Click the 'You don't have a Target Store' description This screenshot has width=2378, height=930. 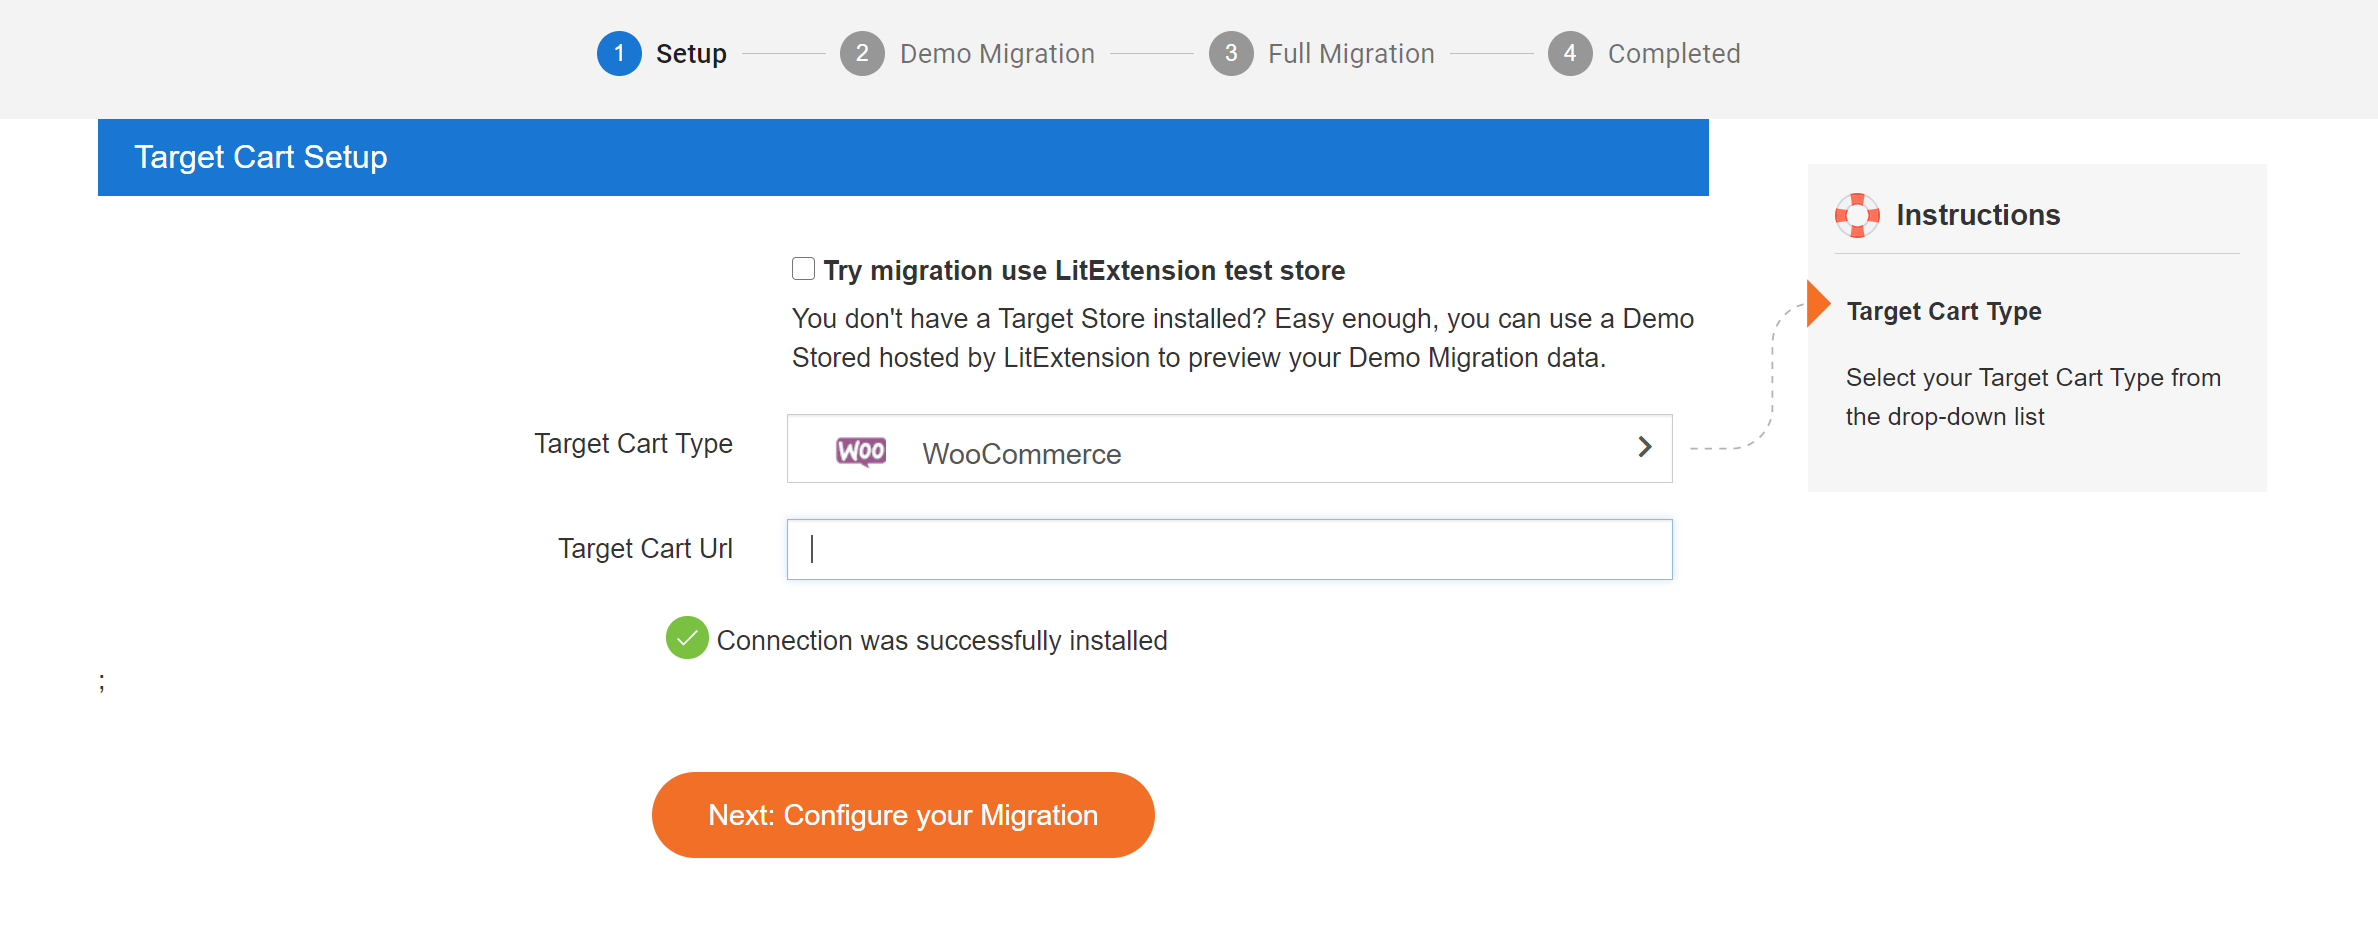click(1243, 338)
